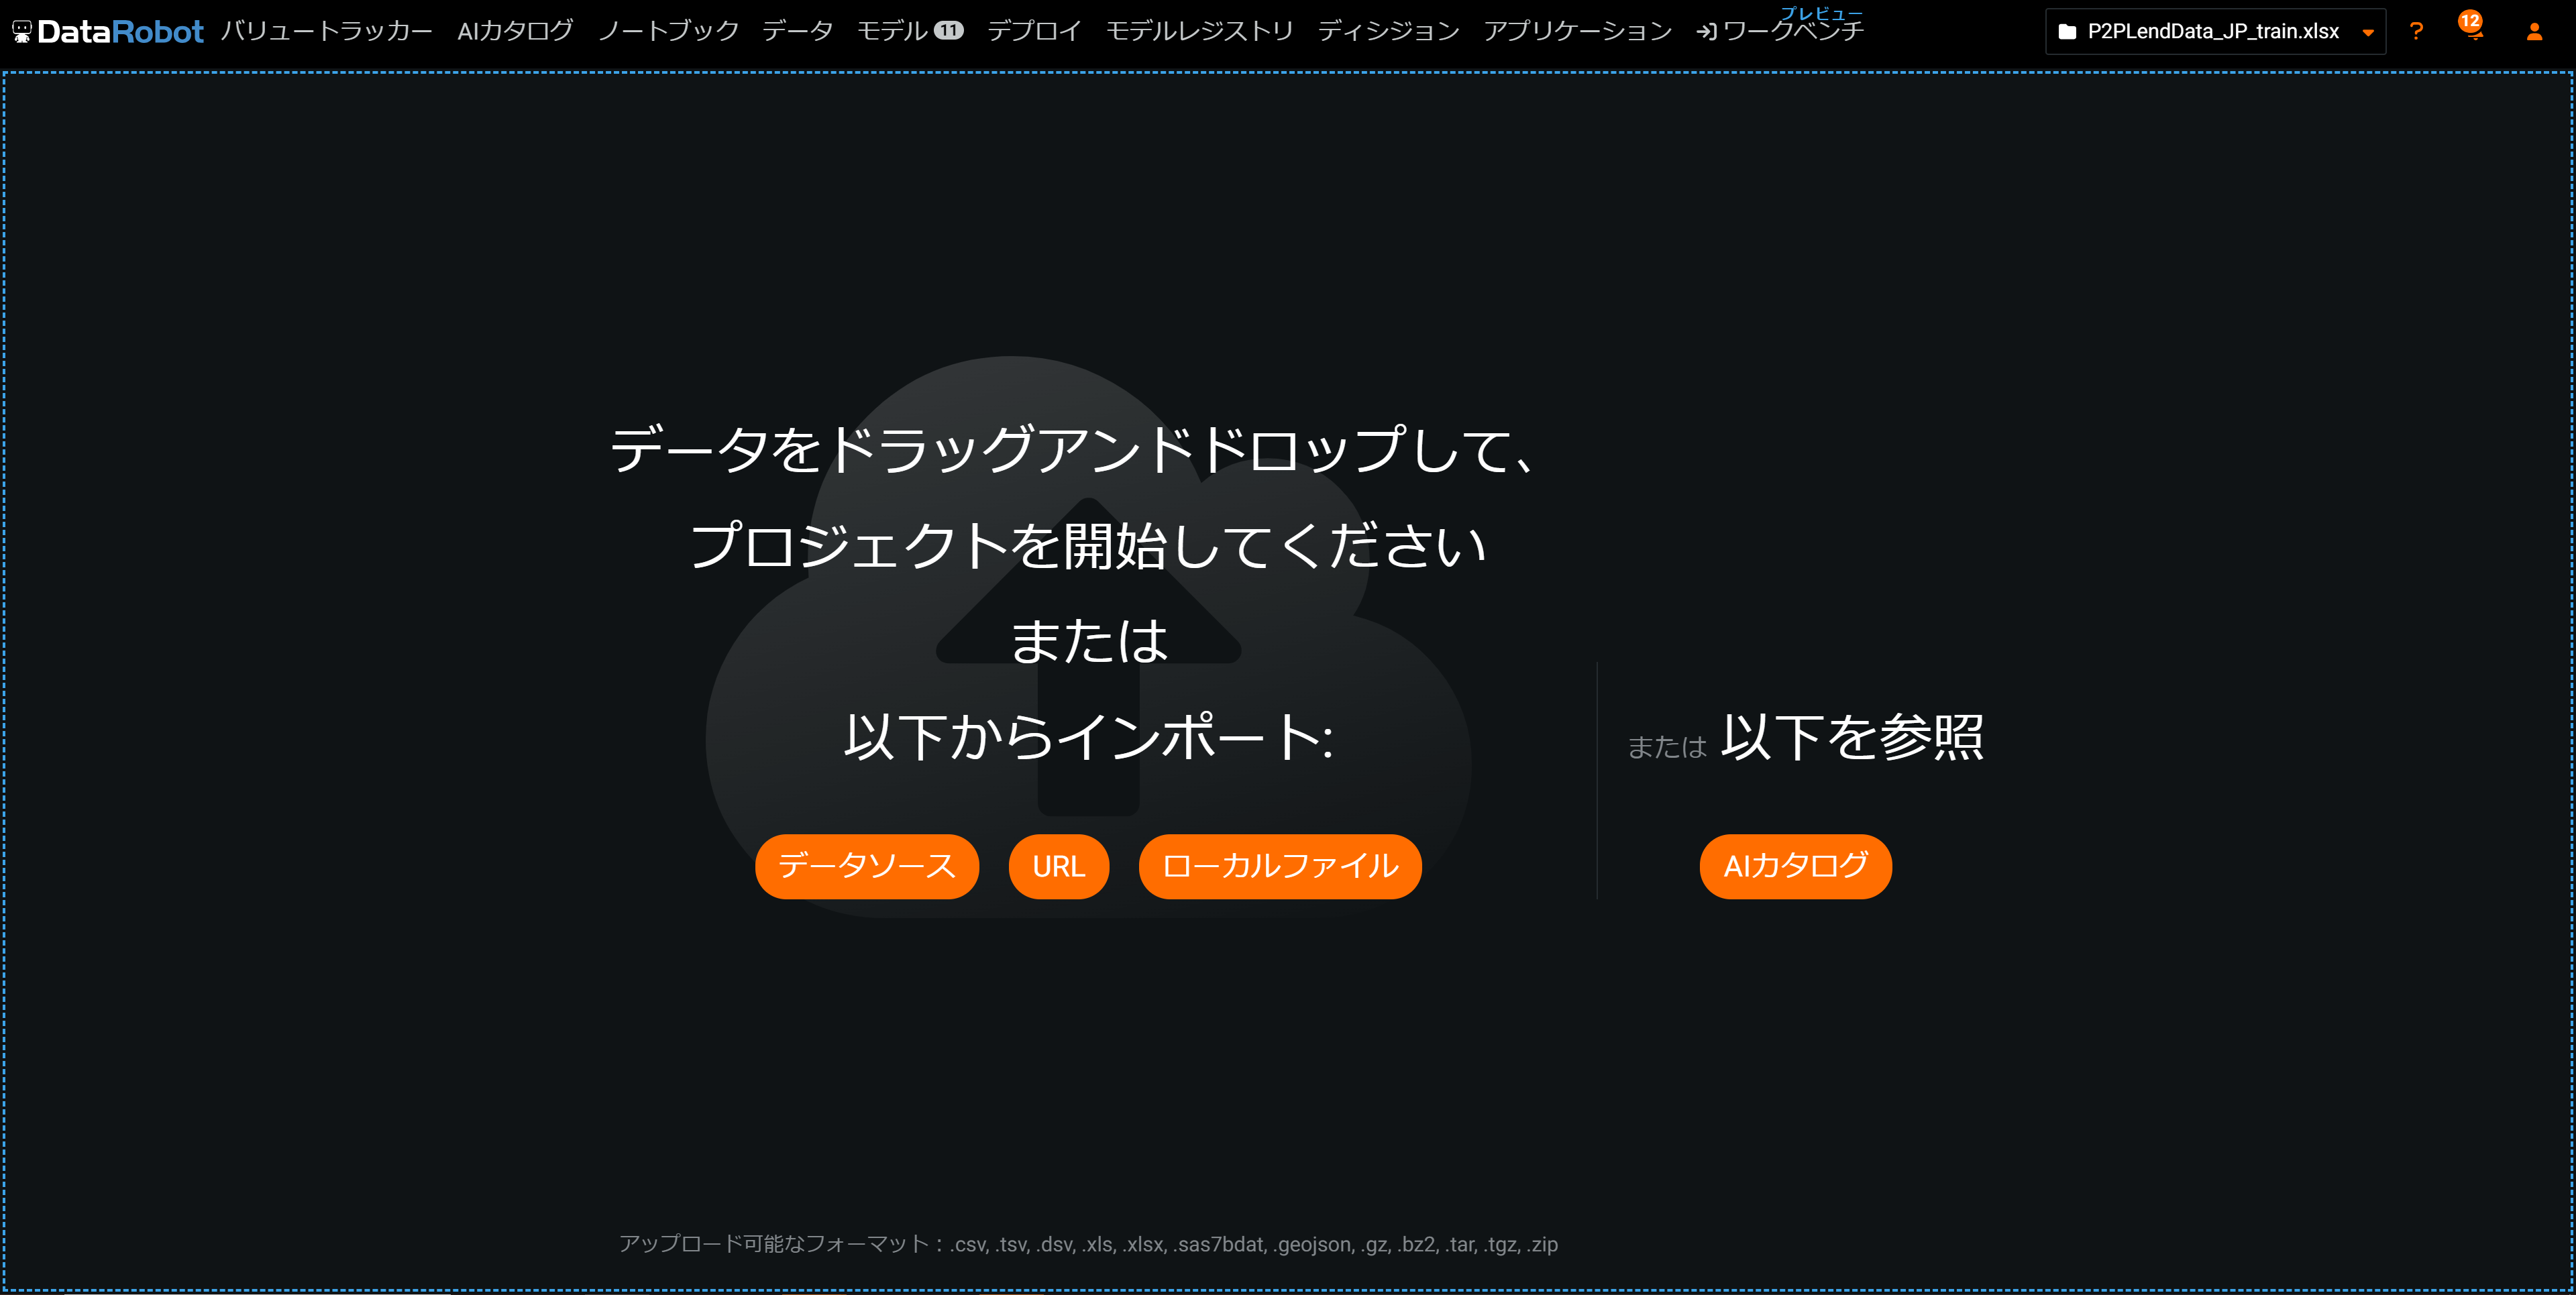Go to AIカタログ in top navigation
The height and width of the screenshot is (1295, 2576).
point(515,32)
